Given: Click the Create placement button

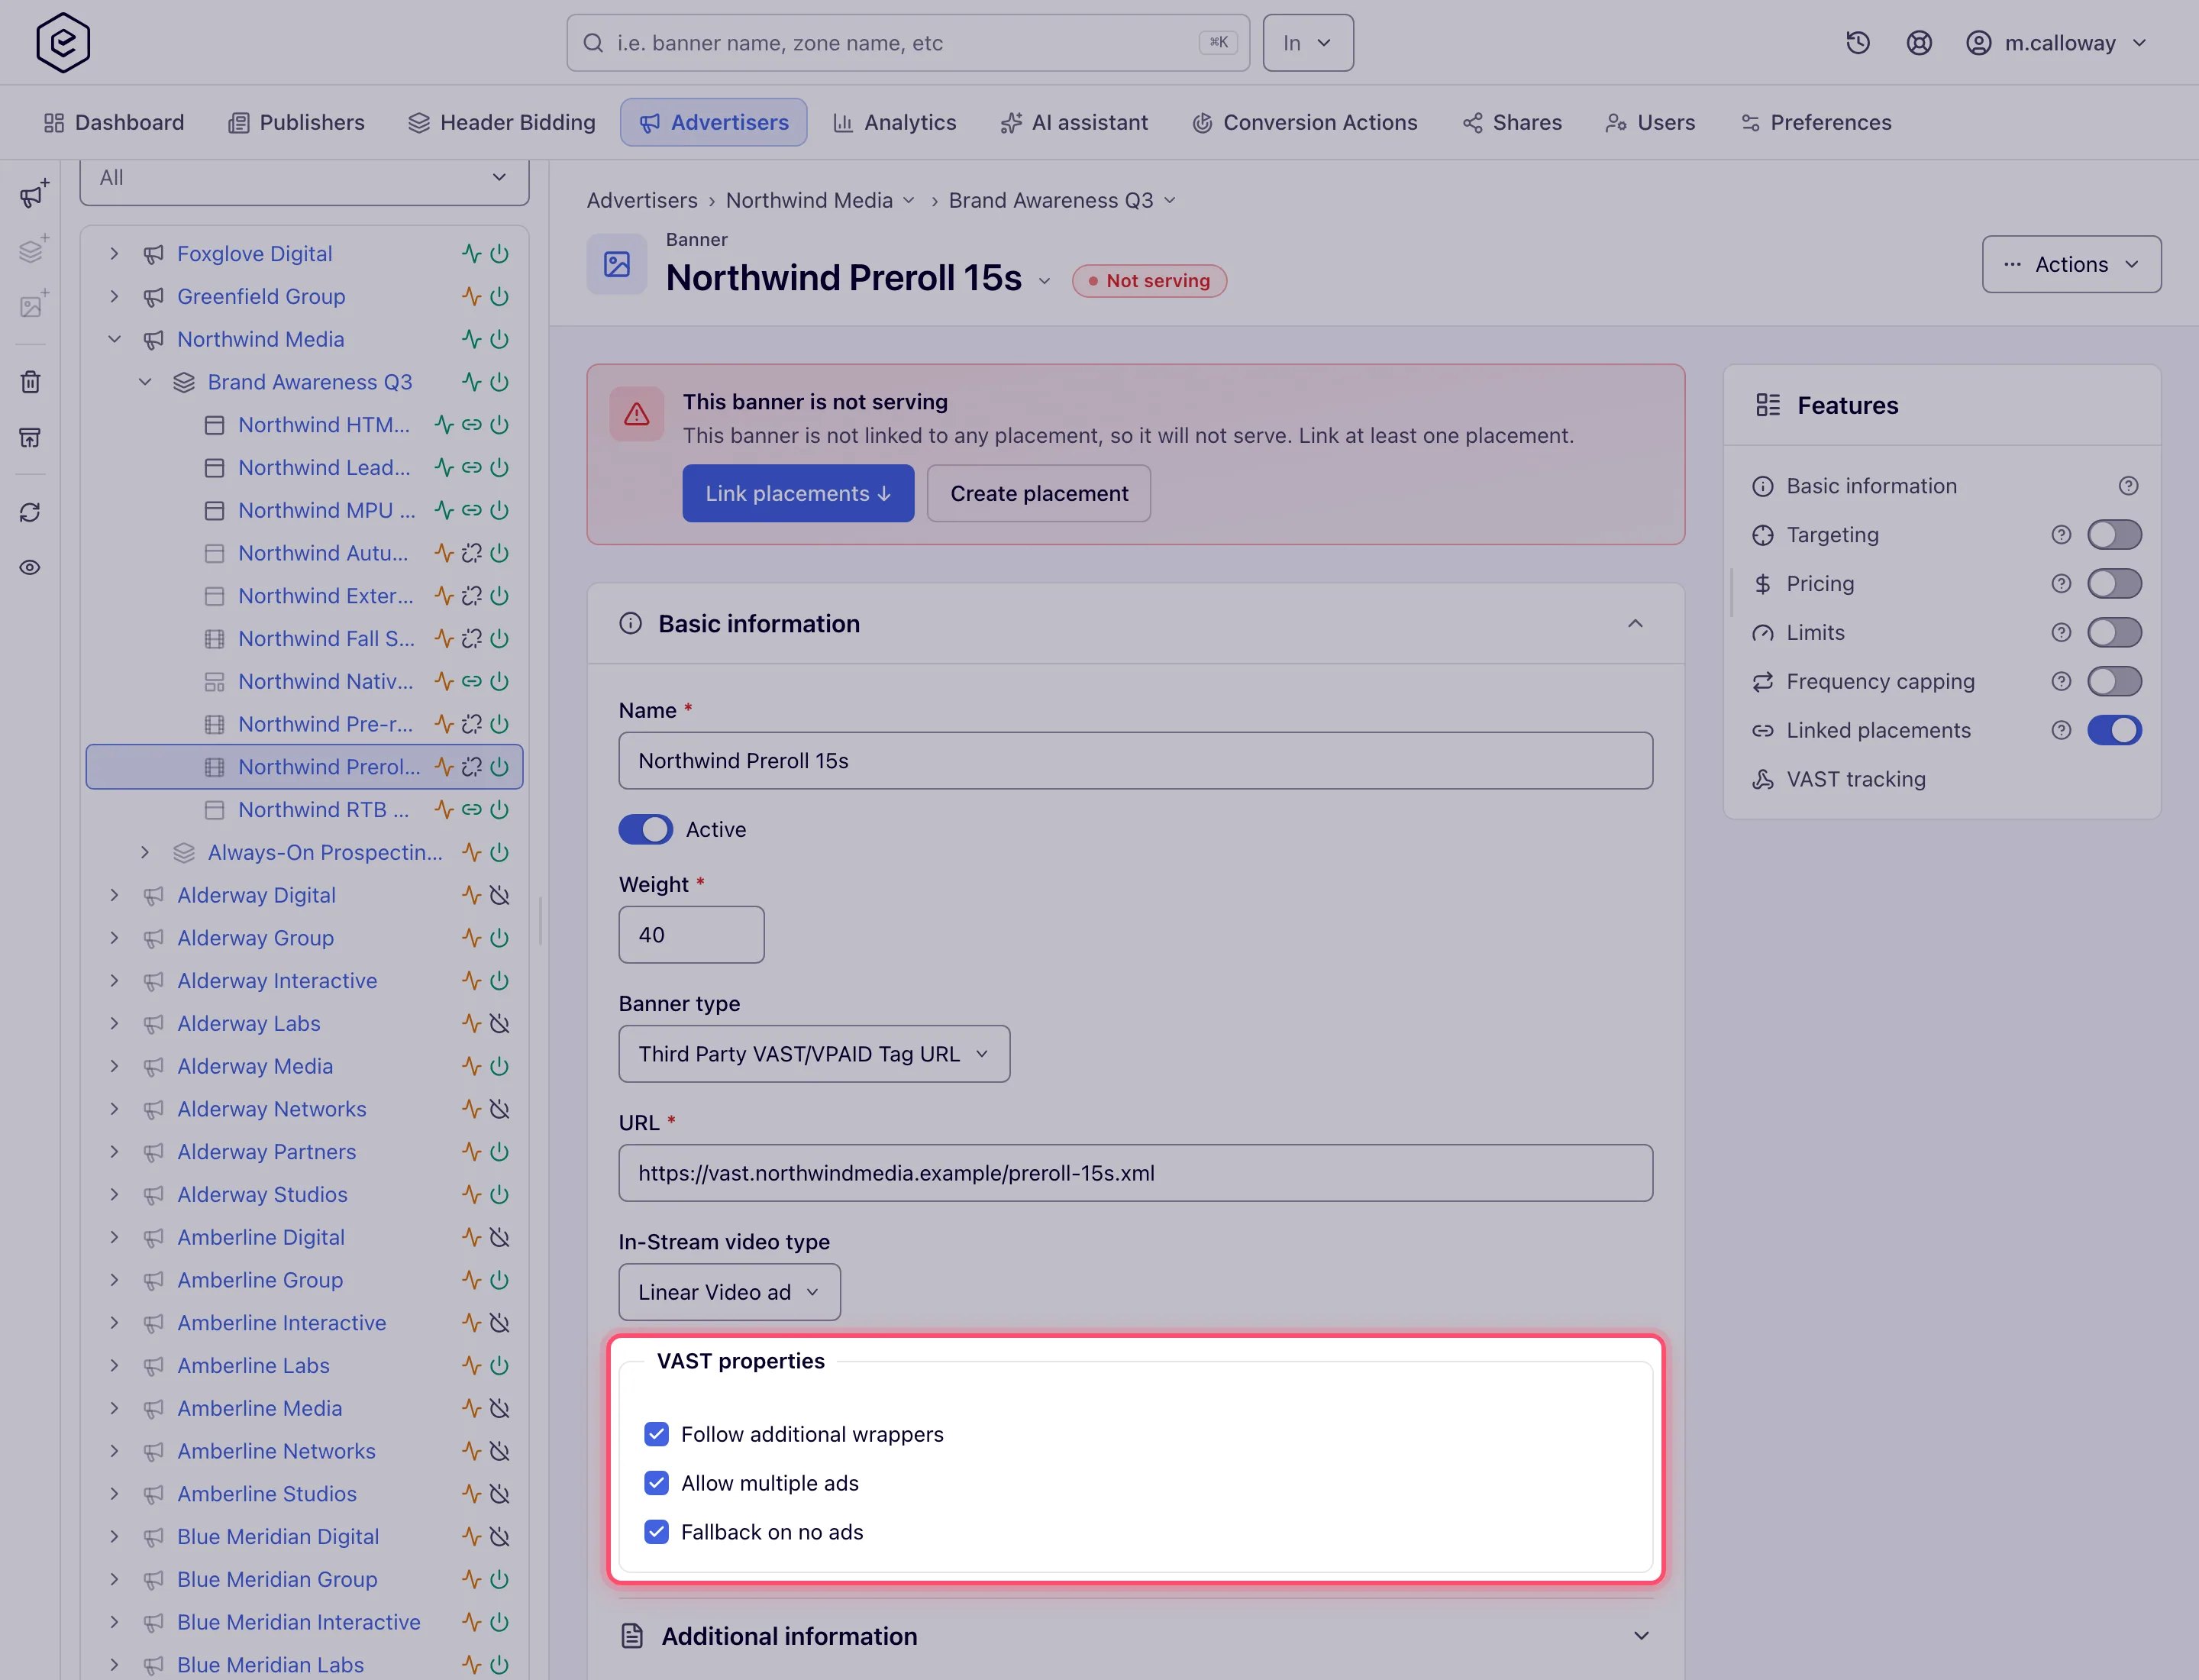Looking at the screenshot, I should click(x=1039, y=494).
